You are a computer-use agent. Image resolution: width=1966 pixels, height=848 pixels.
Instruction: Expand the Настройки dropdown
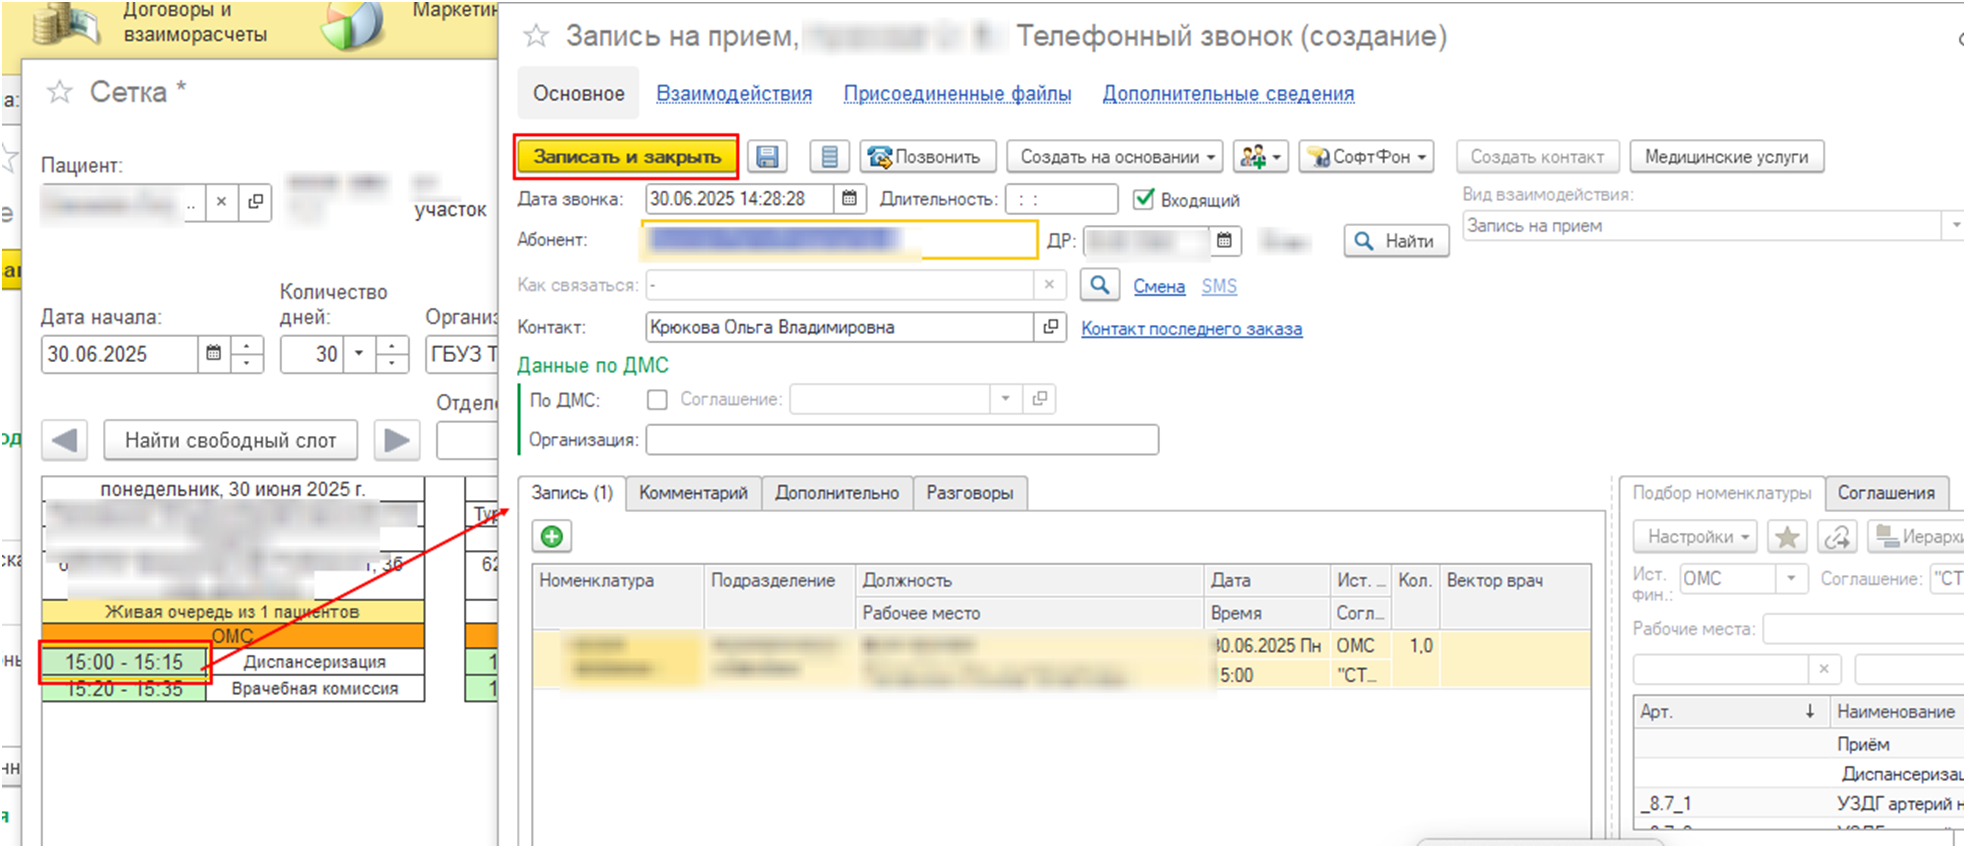pos(1696,537)
